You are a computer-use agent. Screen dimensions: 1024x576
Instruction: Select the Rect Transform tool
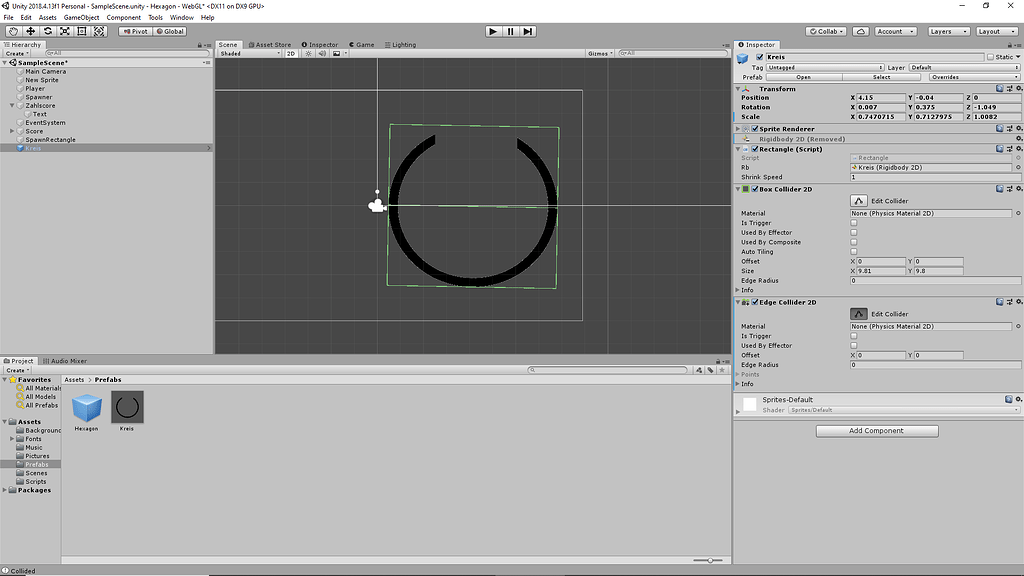point(81,31)
